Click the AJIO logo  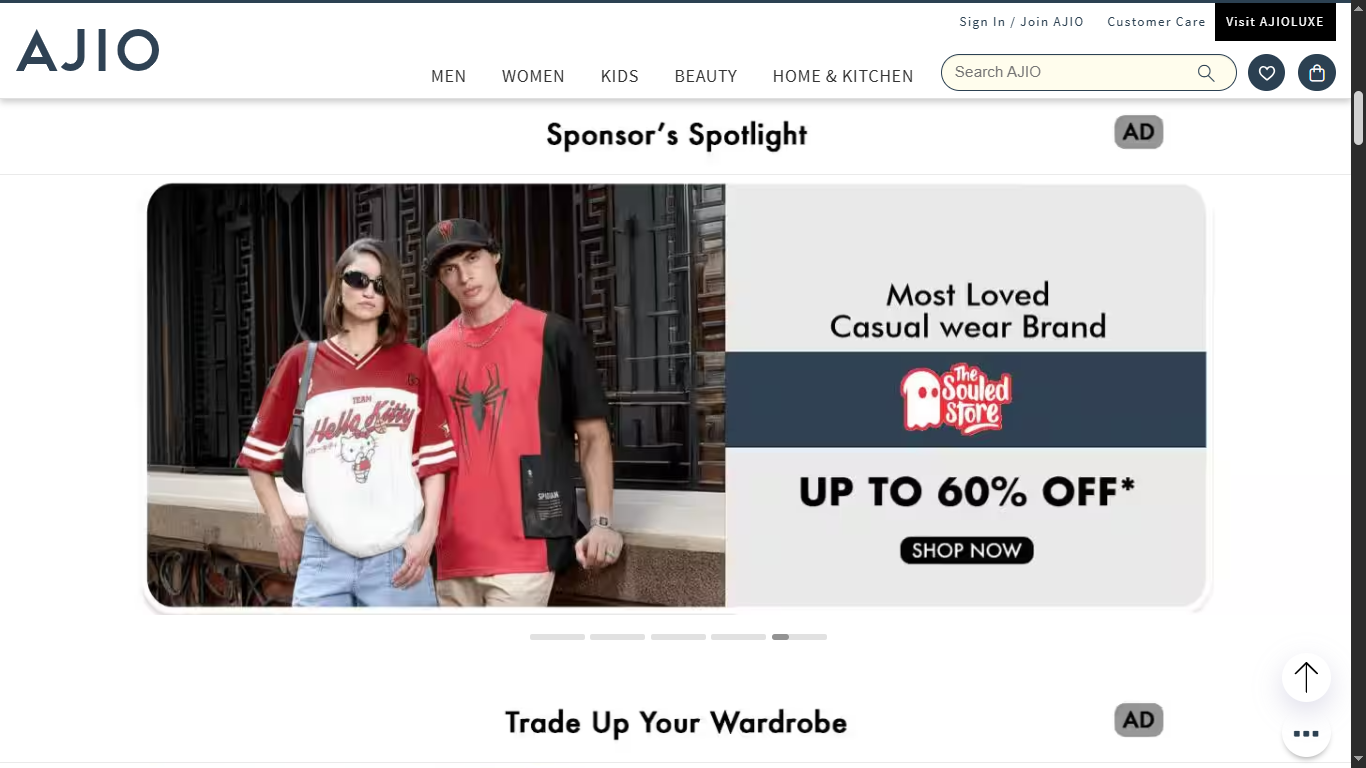[x=88, y=50]
